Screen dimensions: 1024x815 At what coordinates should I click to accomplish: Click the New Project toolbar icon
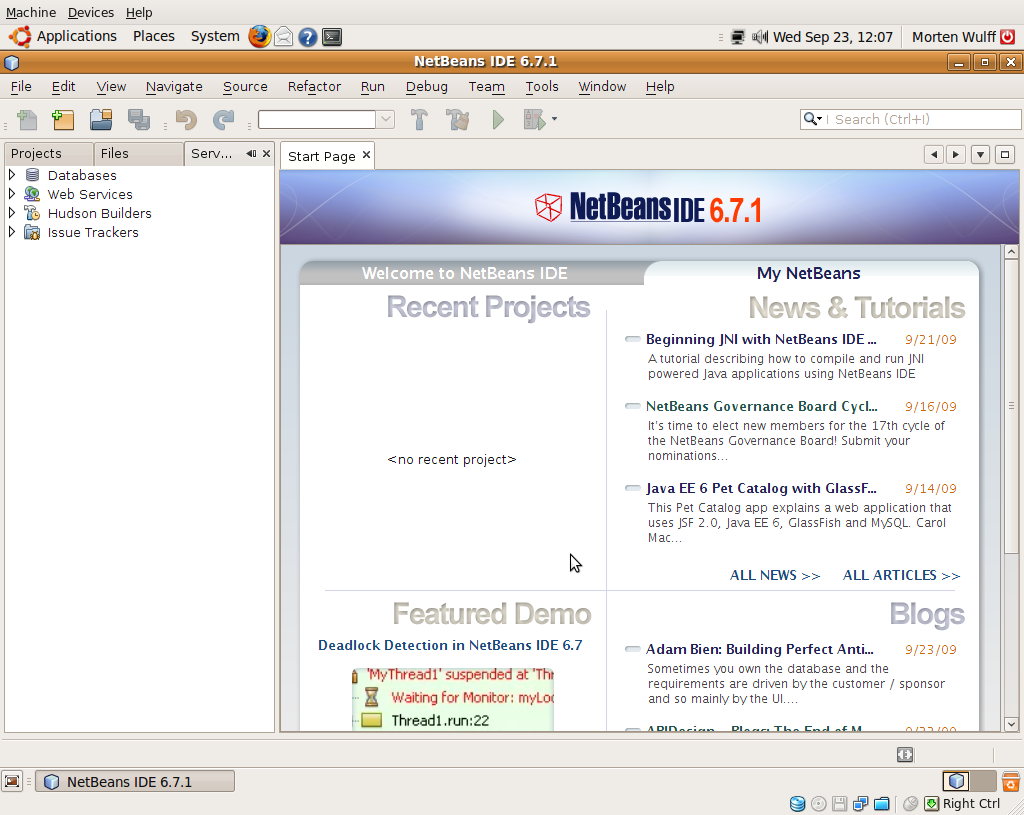click(x=63, y=120)
